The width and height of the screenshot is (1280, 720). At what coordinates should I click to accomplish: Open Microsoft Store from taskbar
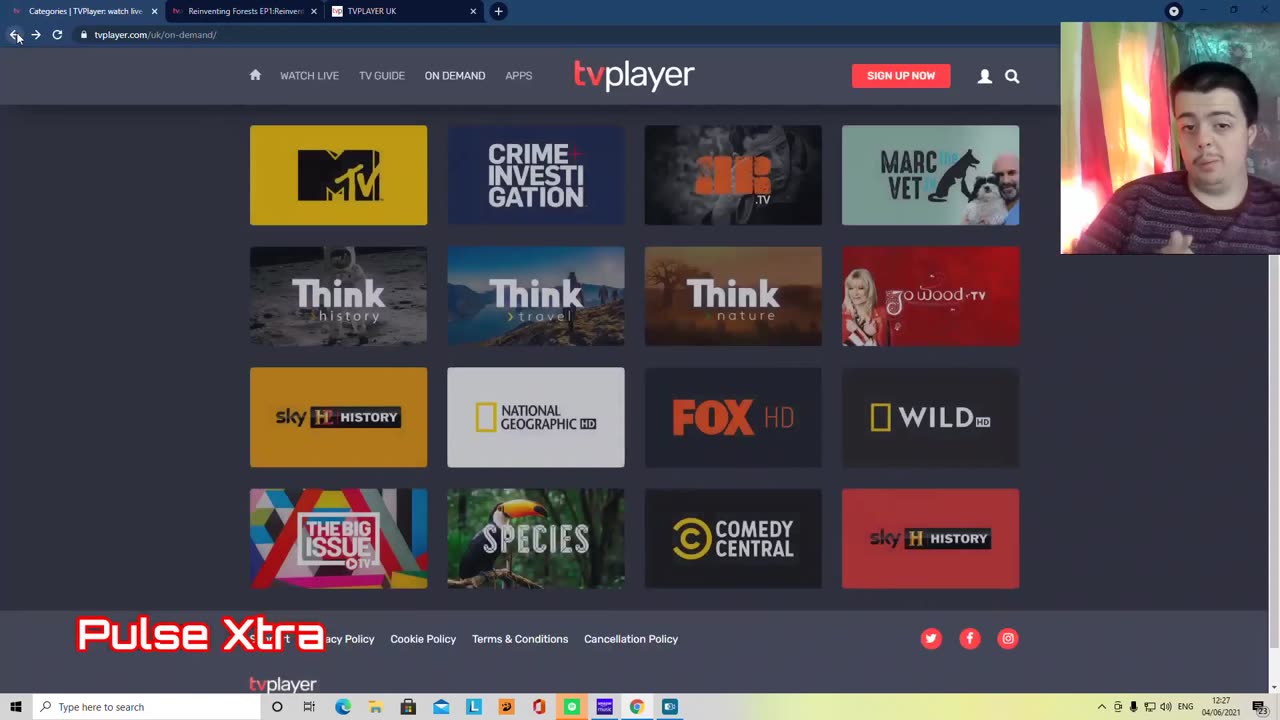coord(408,707)
